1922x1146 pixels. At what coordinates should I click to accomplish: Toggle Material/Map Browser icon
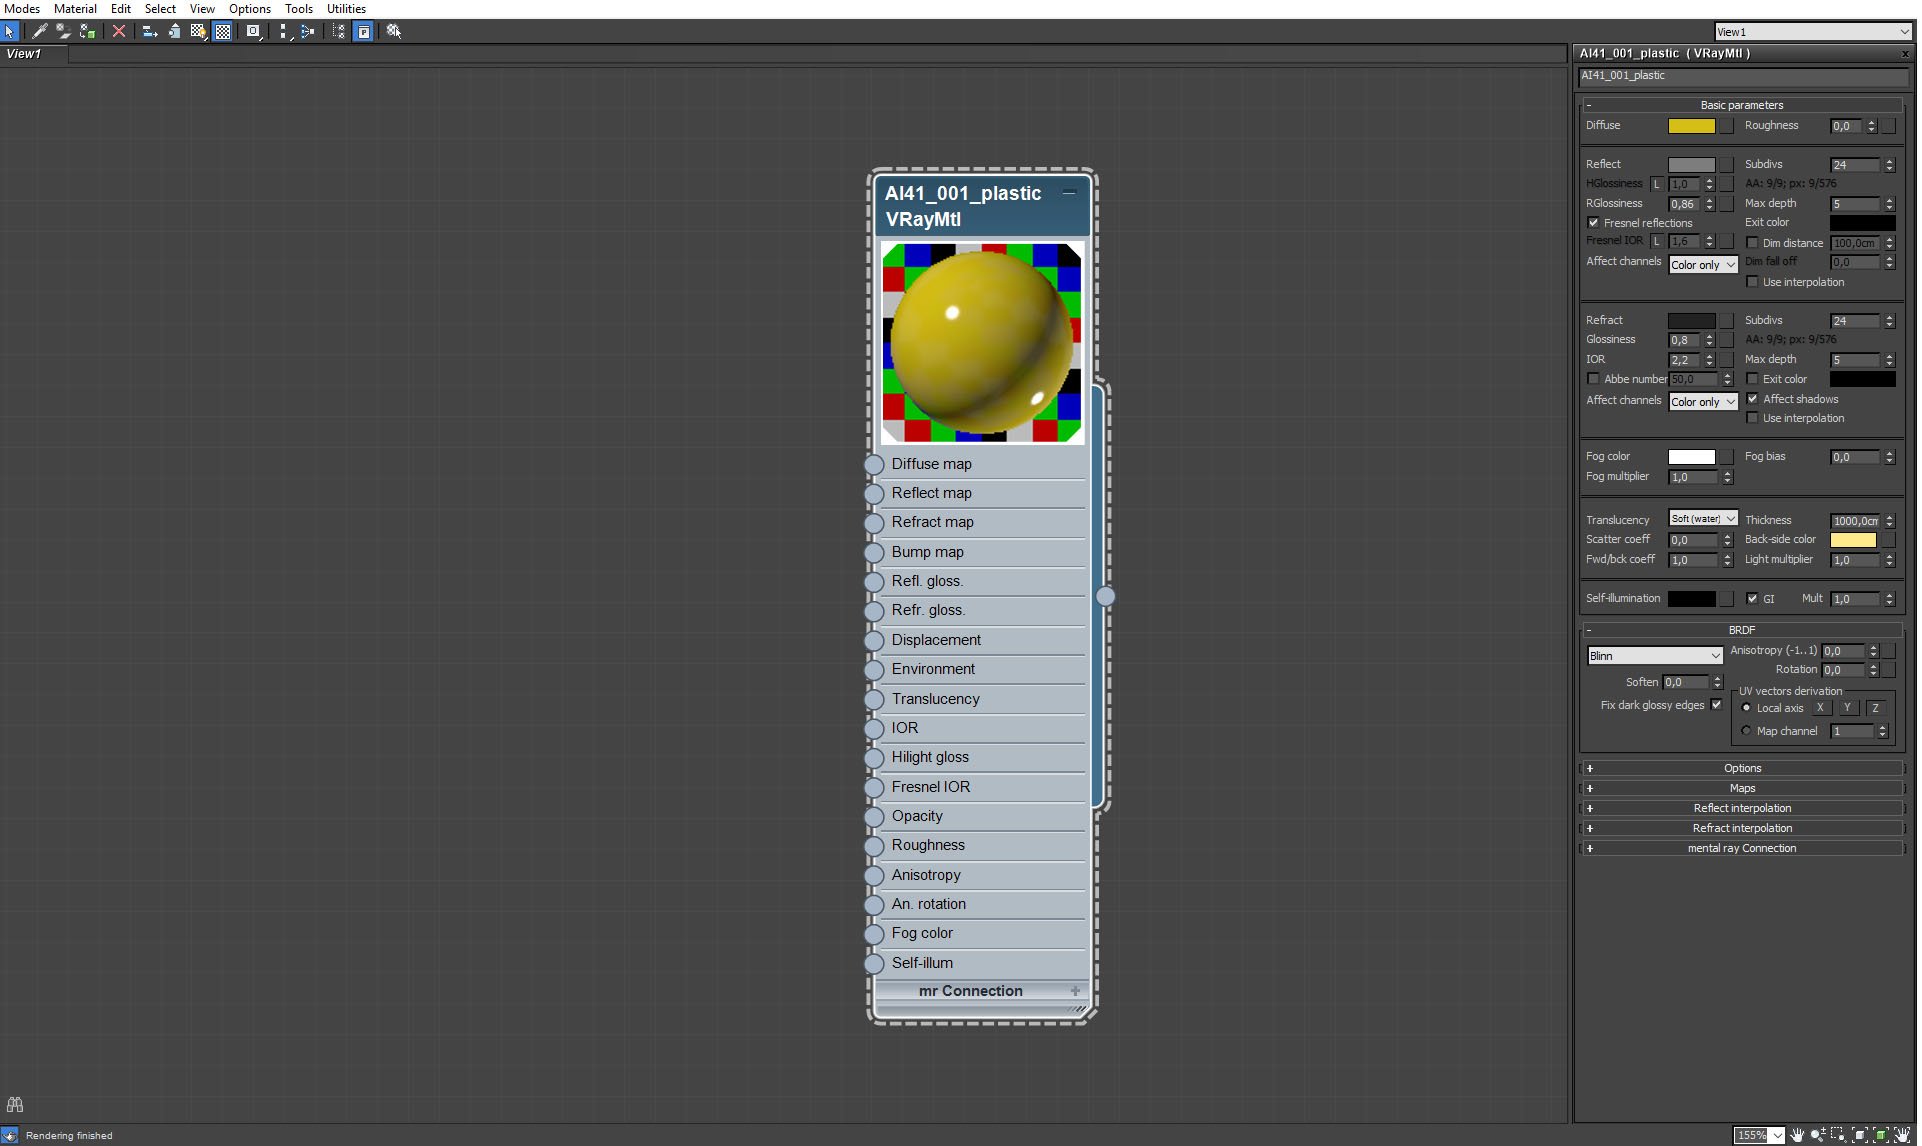click(x=339, y=31)
